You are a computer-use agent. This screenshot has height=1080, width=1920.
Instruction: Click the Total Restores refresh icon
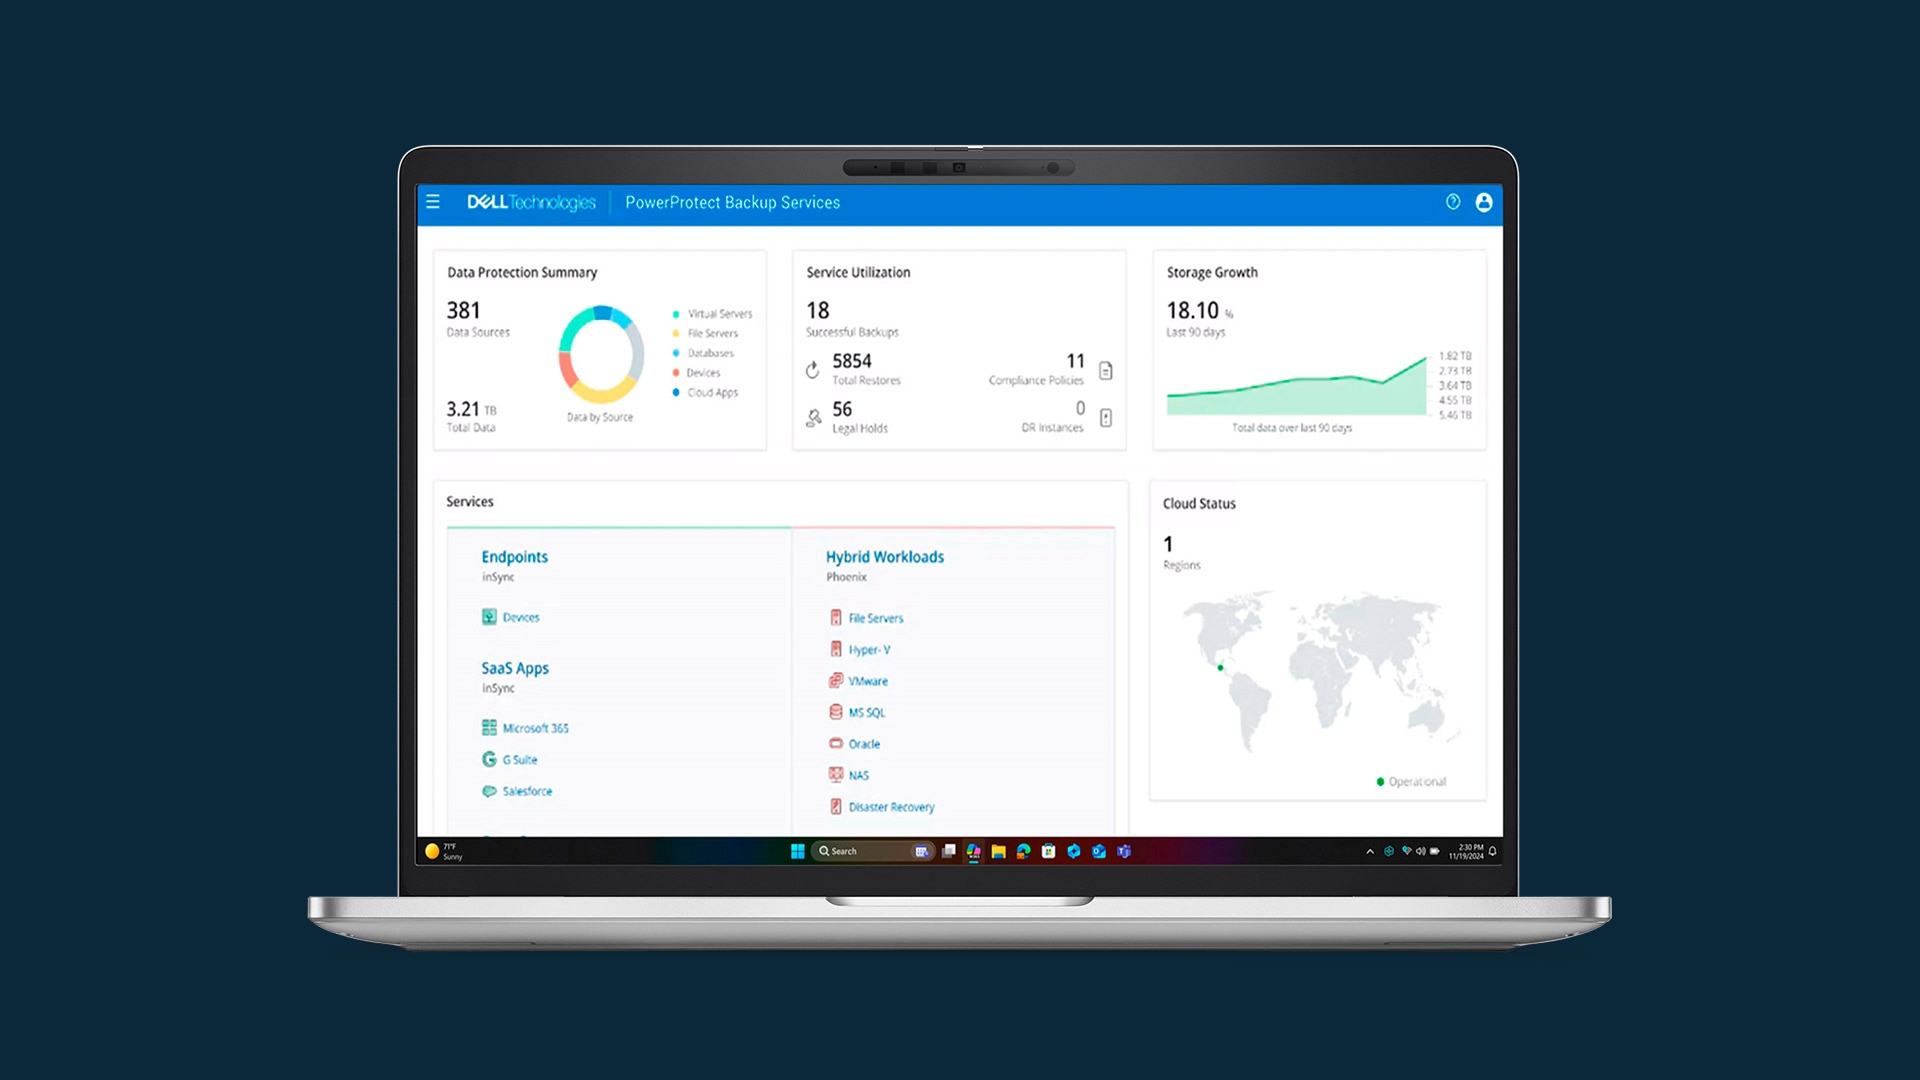point(813,370)
